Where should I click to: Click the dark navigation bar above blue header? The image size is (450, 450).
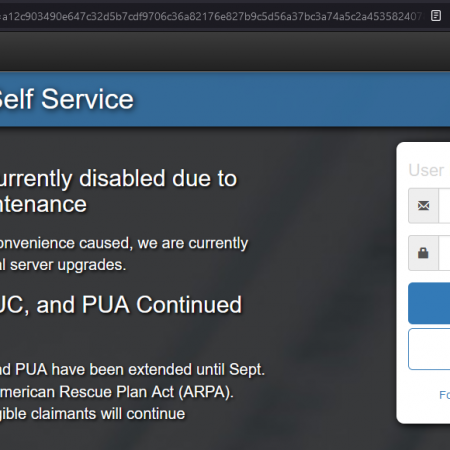(x=225, y=52)
